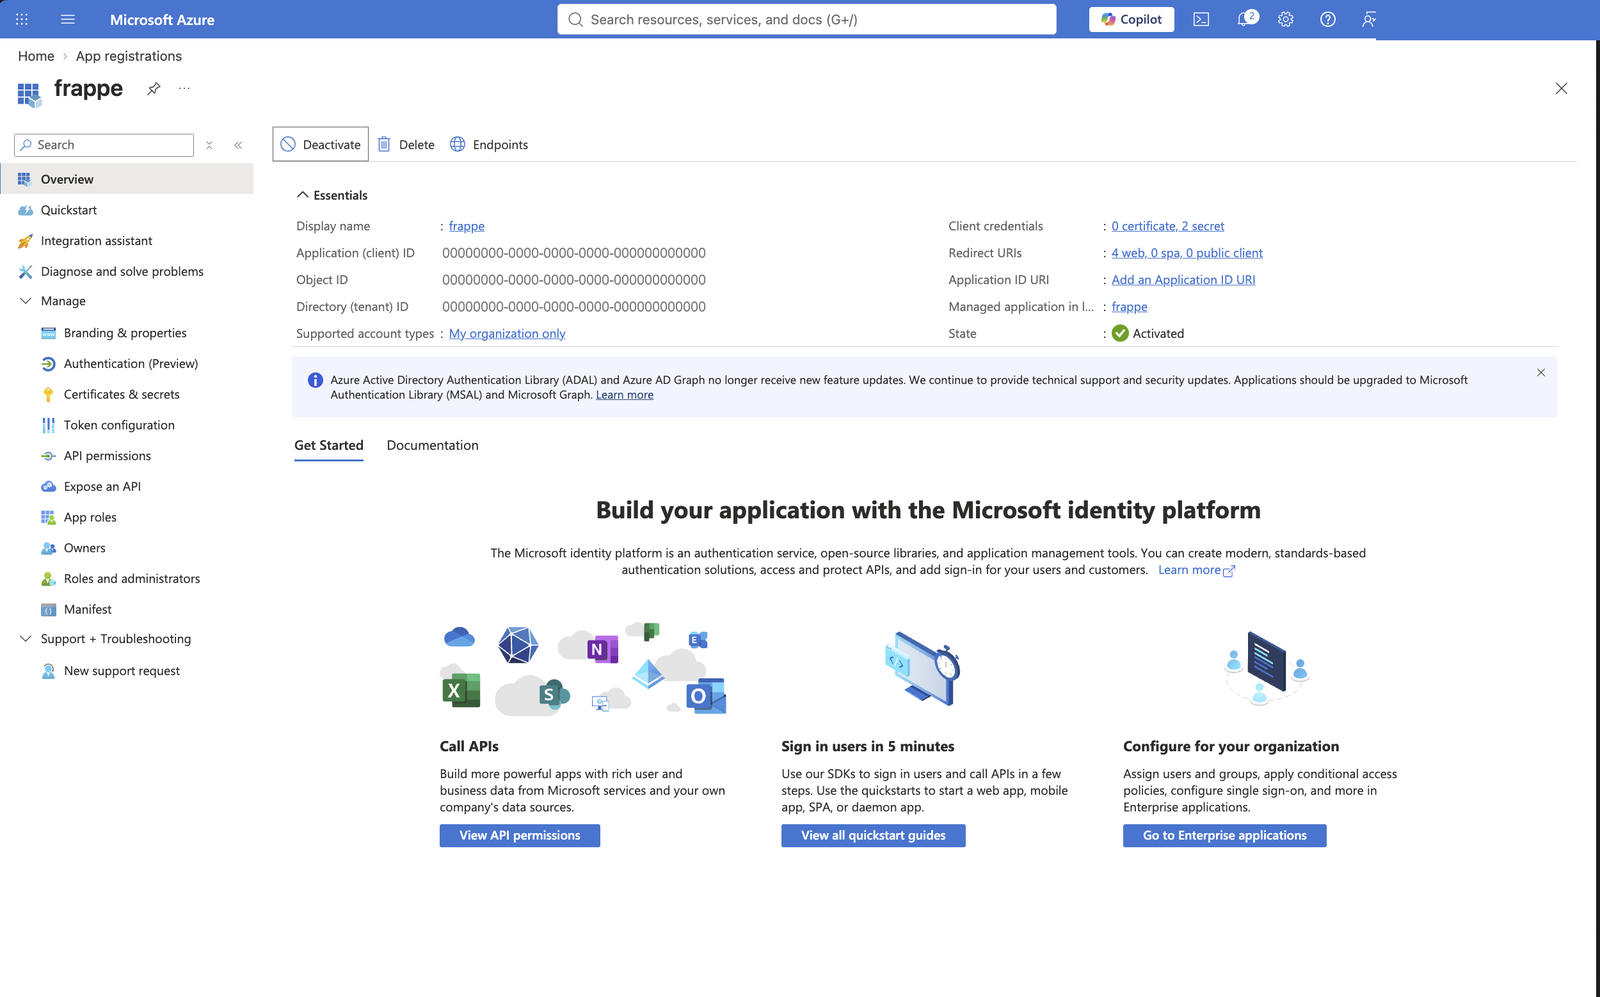The width and height of the screenshot is (1600, 997).
Task: Open portal settings gear icon
Action: tap(1286, 19)
